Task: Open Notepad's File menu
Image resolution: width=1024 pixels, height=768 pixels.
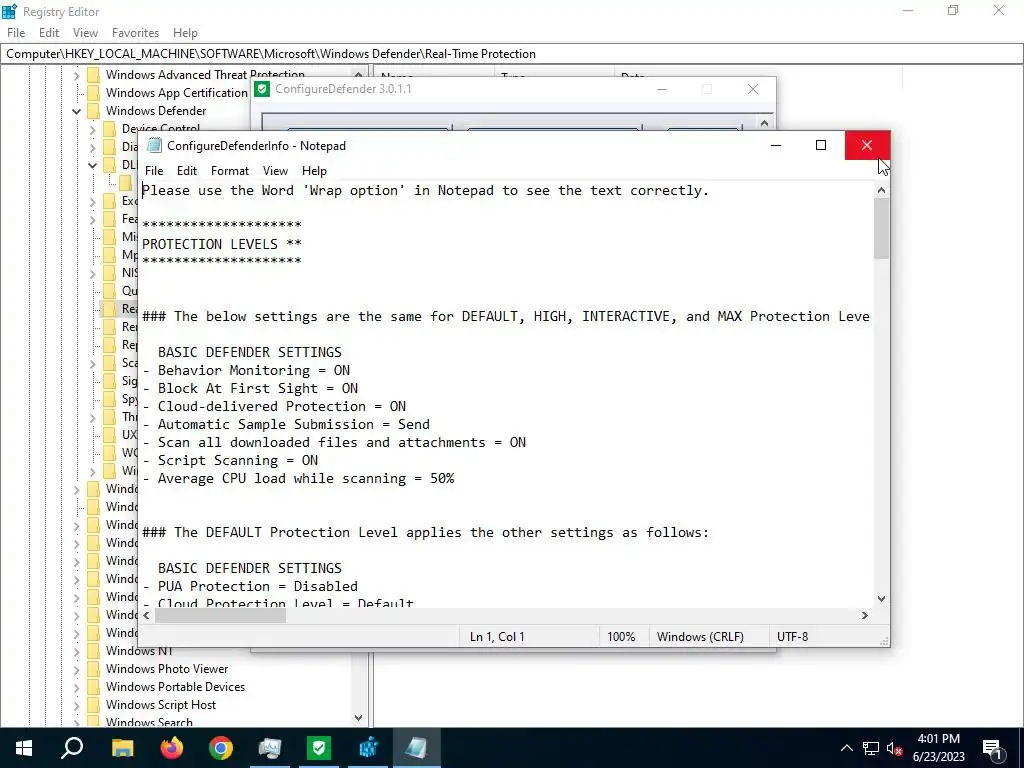Action: [x=154, y=171]
